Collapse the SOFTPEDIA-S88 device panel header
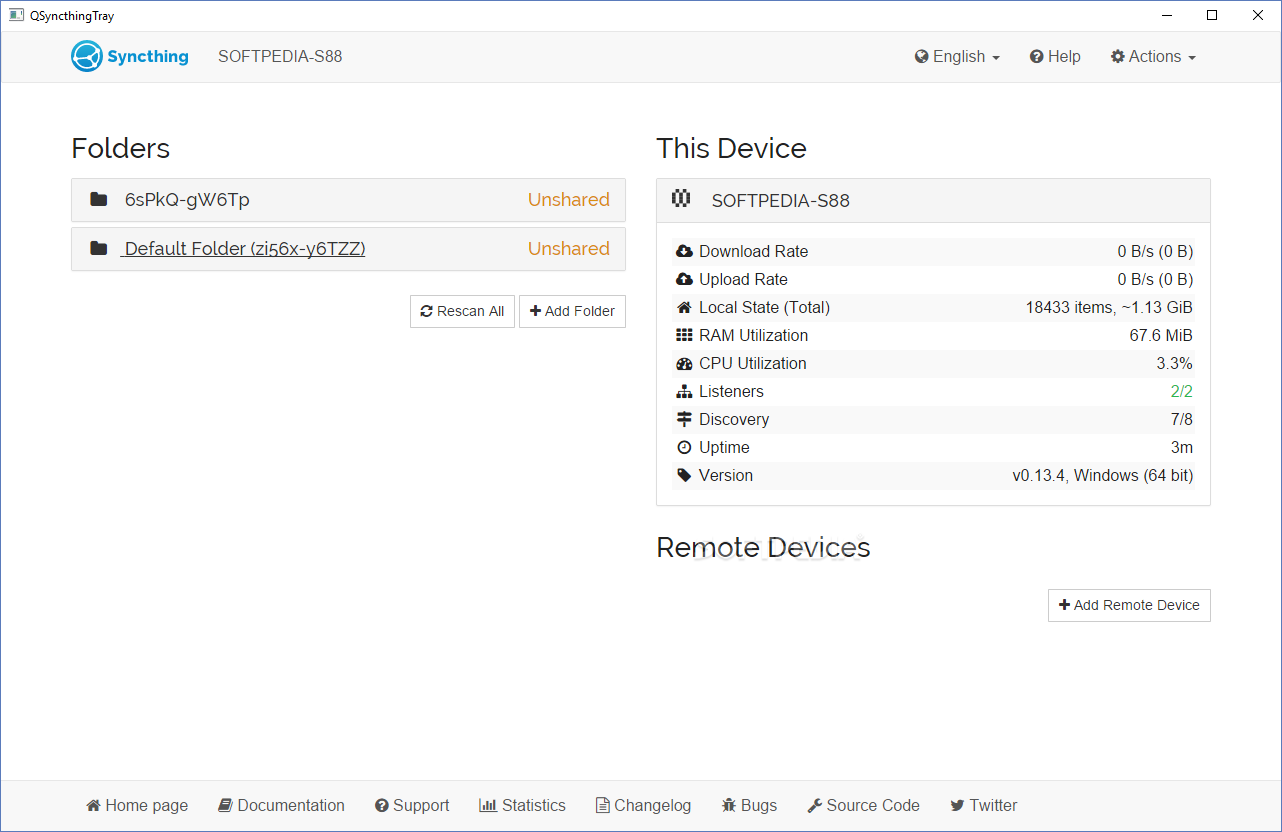1282x832 pixels. click(933, 200)
